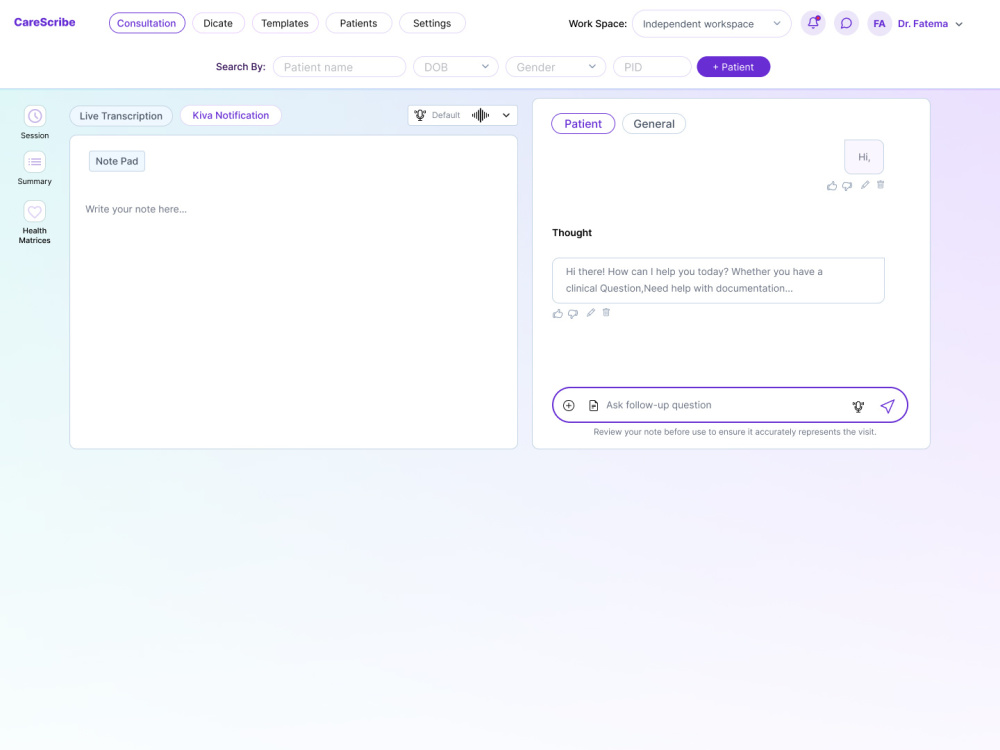
Task: Click the Dr. Fatema name
Action: 923,24
